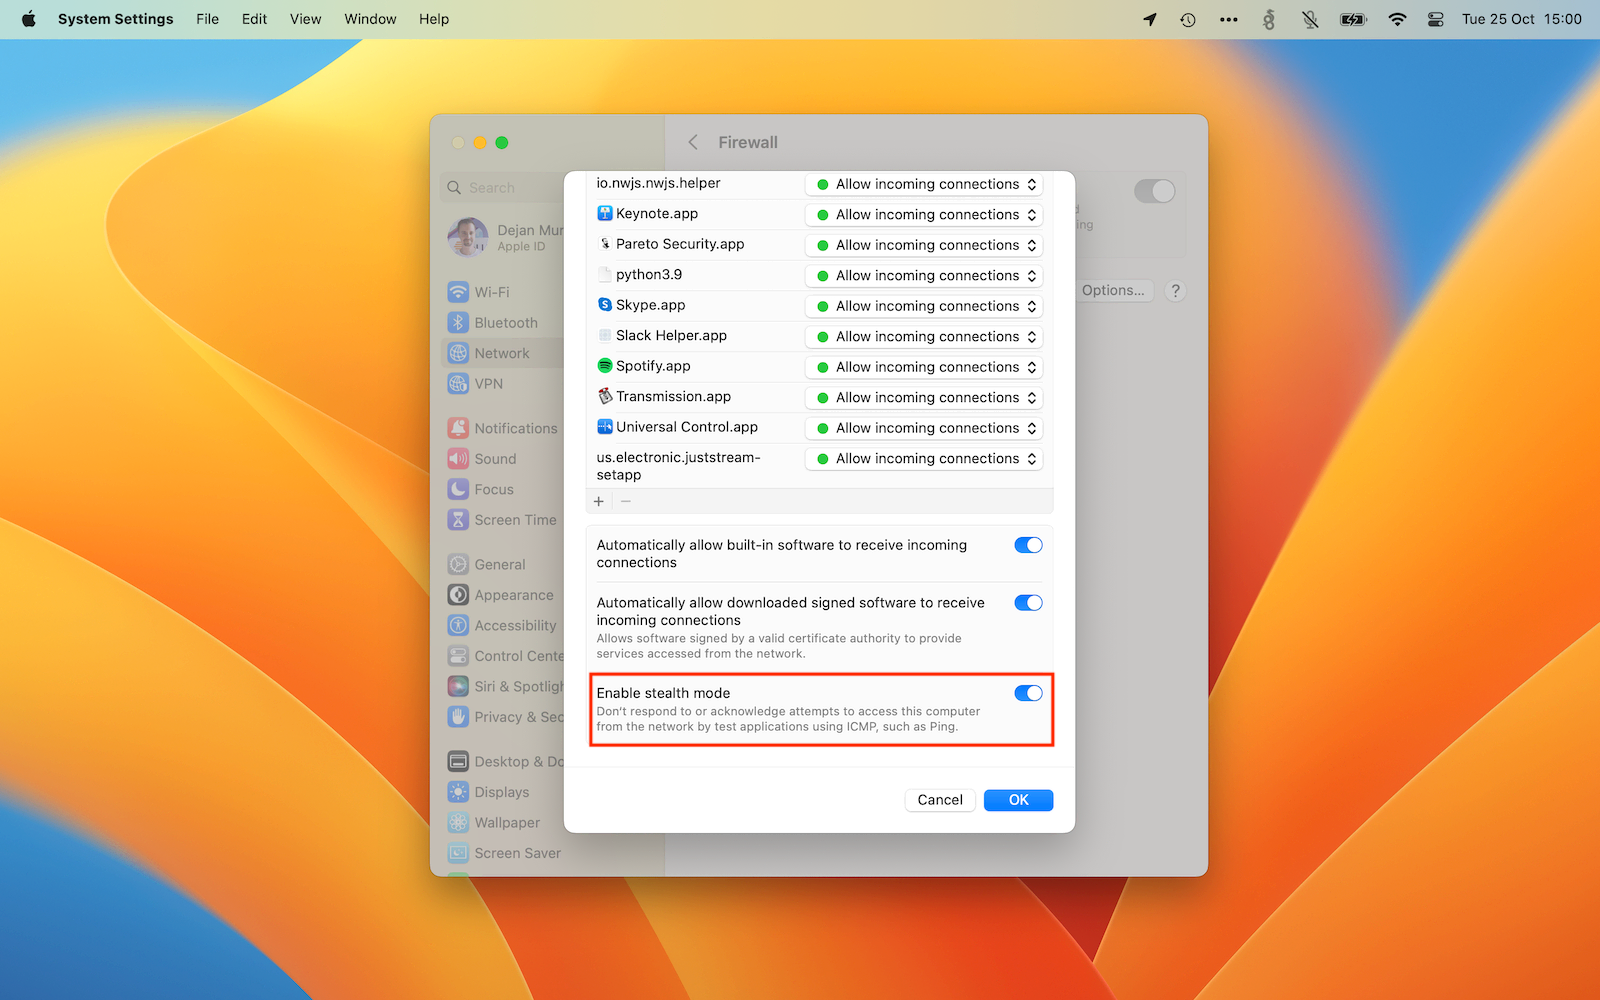Viewport: 1600px width, 1000px height.
Task: Change Slack Helper.app incoming connections setting
Action: tap(925, 337)
